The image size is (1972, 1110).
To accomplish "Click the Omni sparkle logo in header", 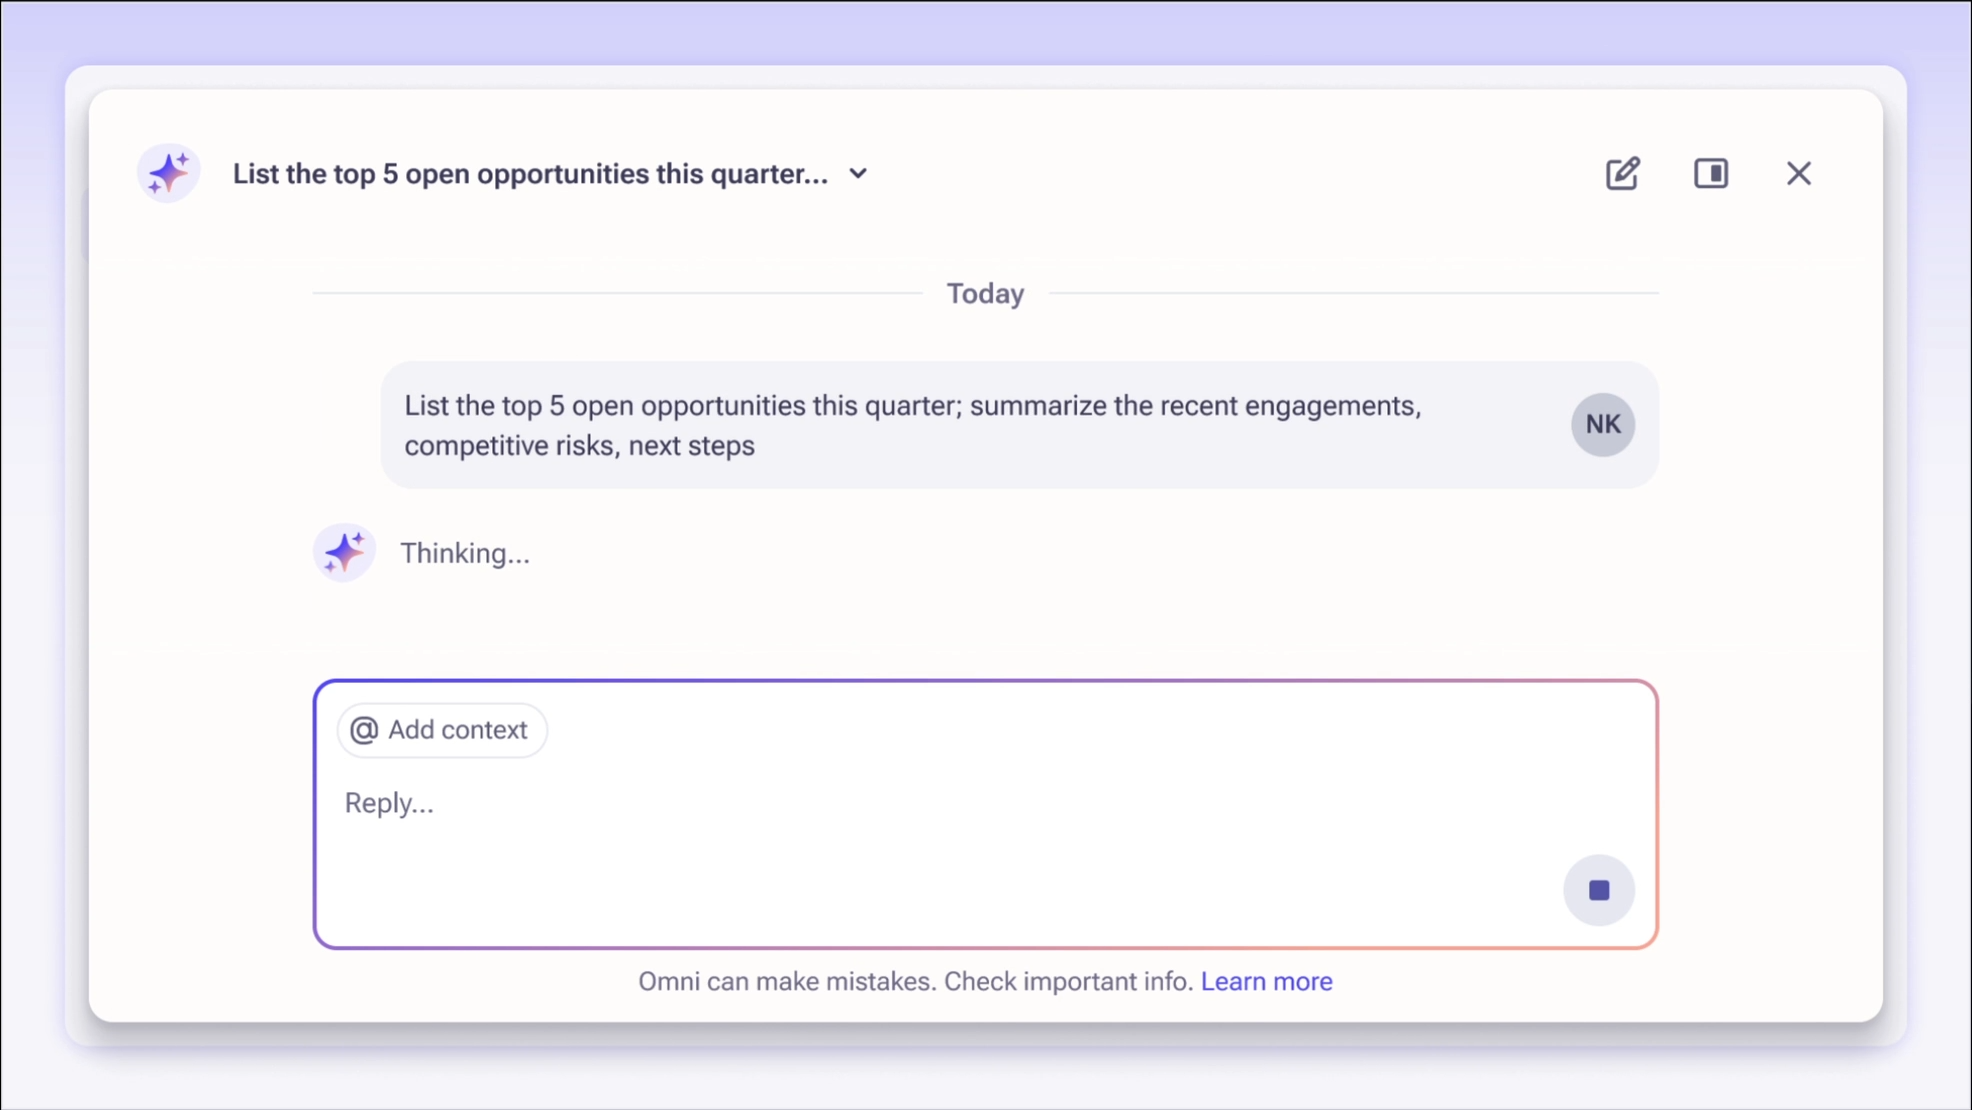I will tap(168, 173).
